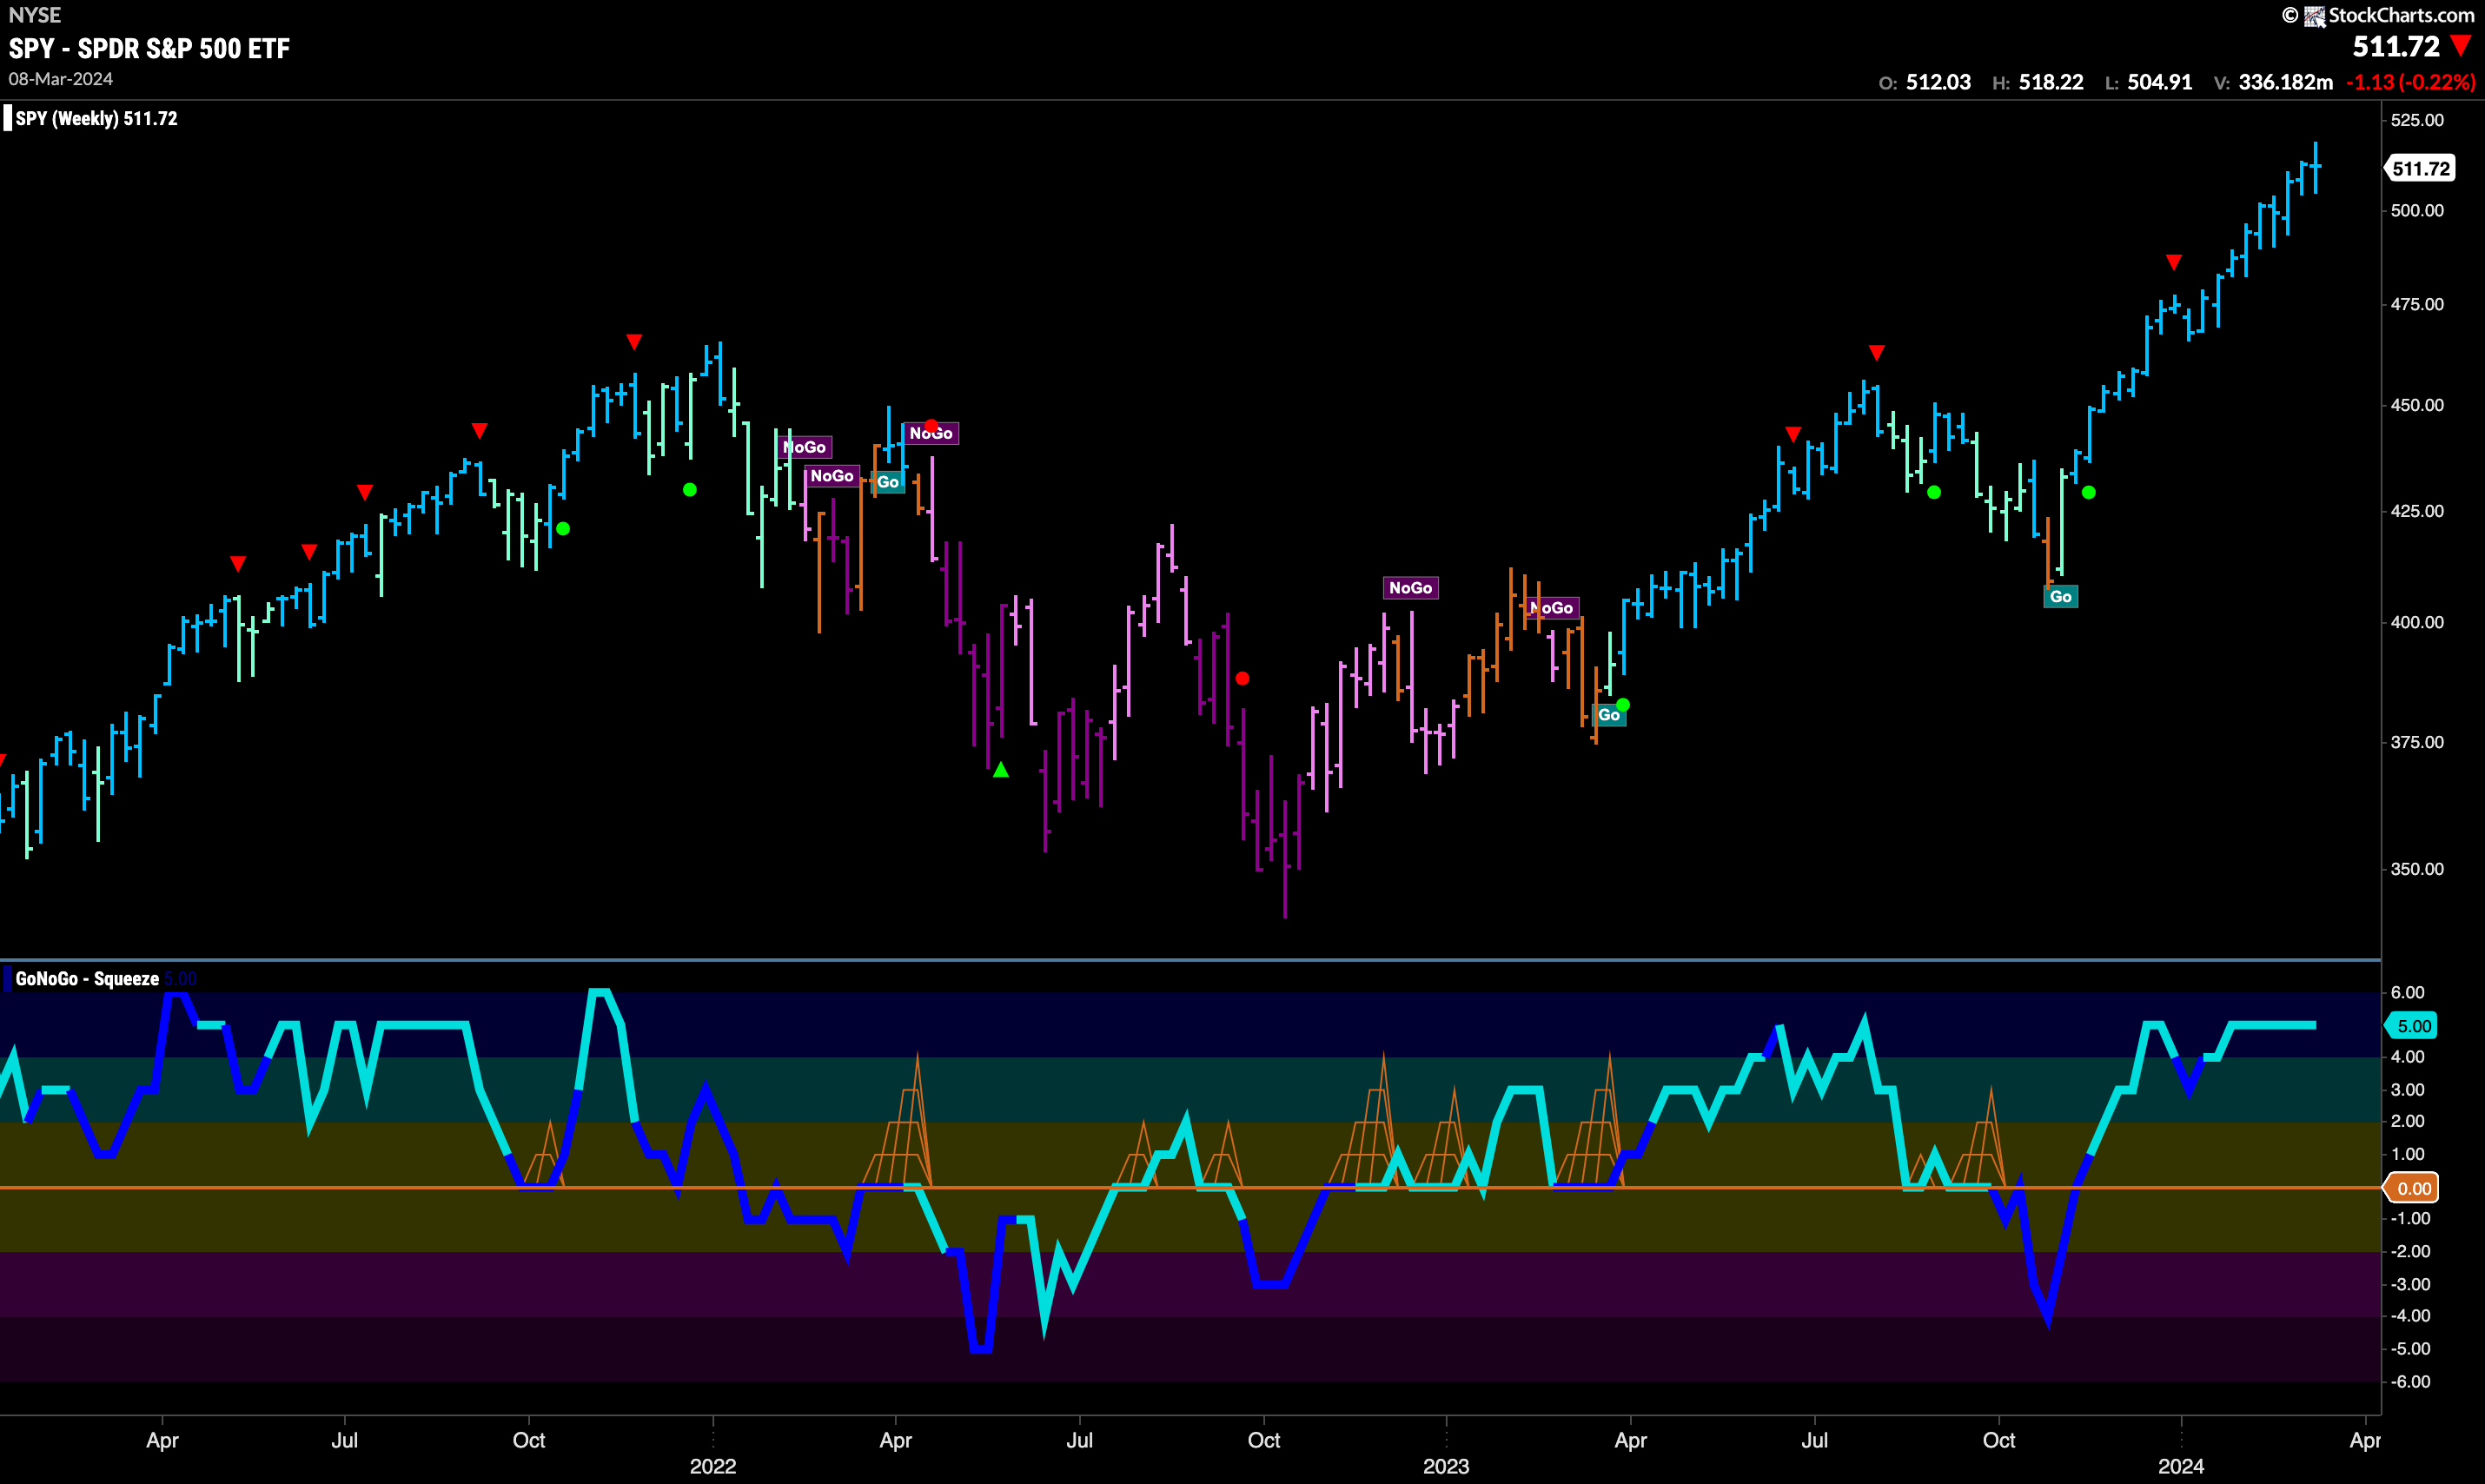Click the 350.00 price axis label

[x=2417, y=869]
